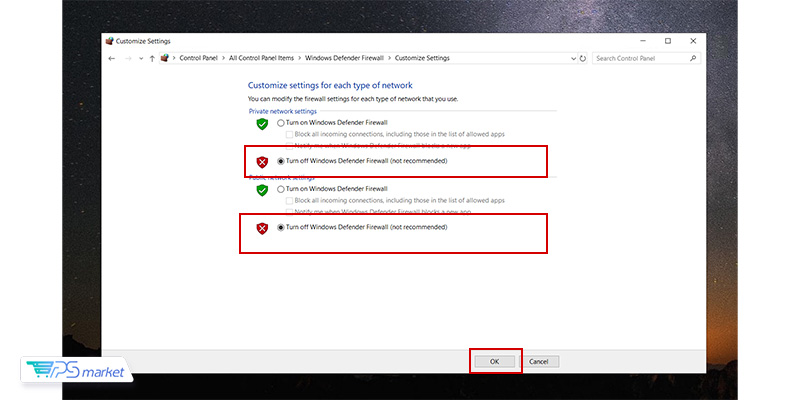The width and height of the screenshot is (800, 400).
Task: Open the recent locations dropdown arrow
Action: [x=141, y=59]
